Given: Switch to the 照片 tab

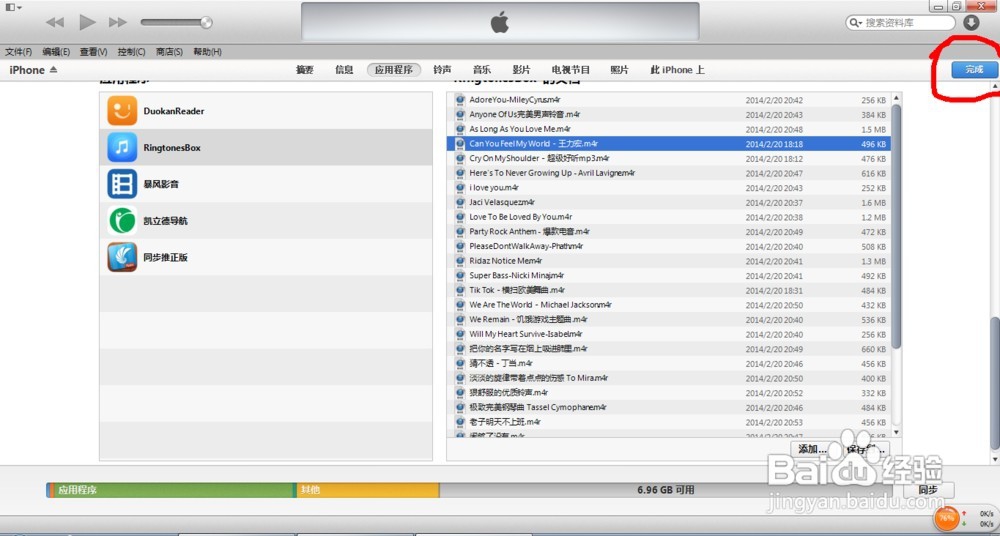Looking at the screenshot, I should (619, 70).
